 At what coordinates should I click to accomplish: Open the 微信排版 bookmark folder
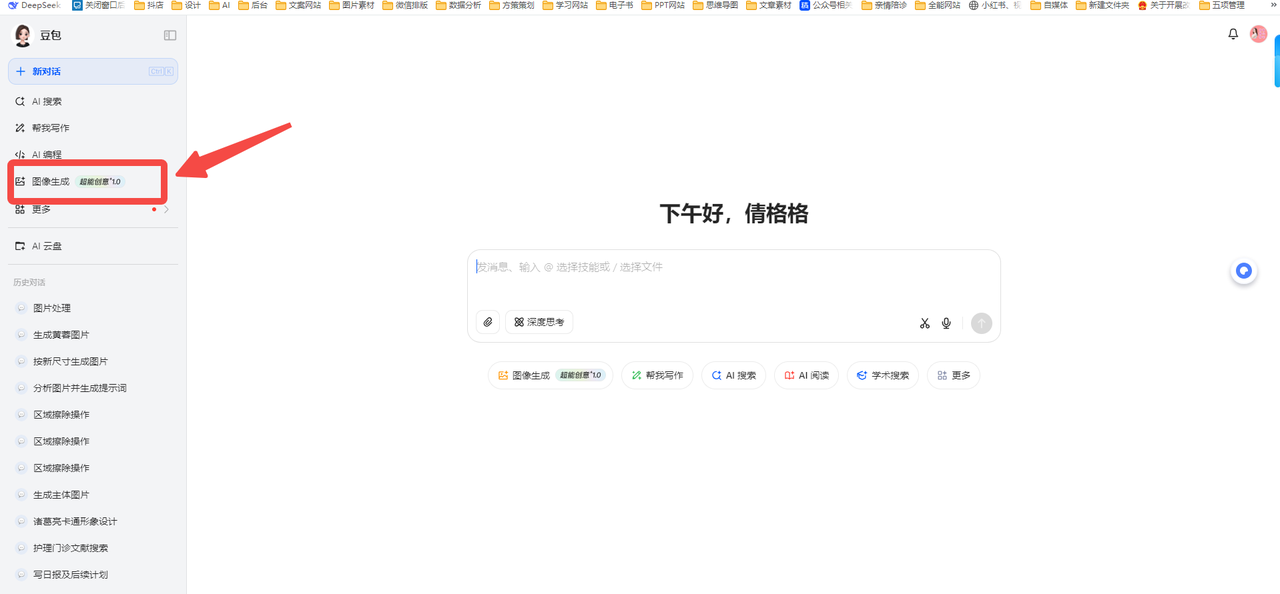click(x=404, y=5)
